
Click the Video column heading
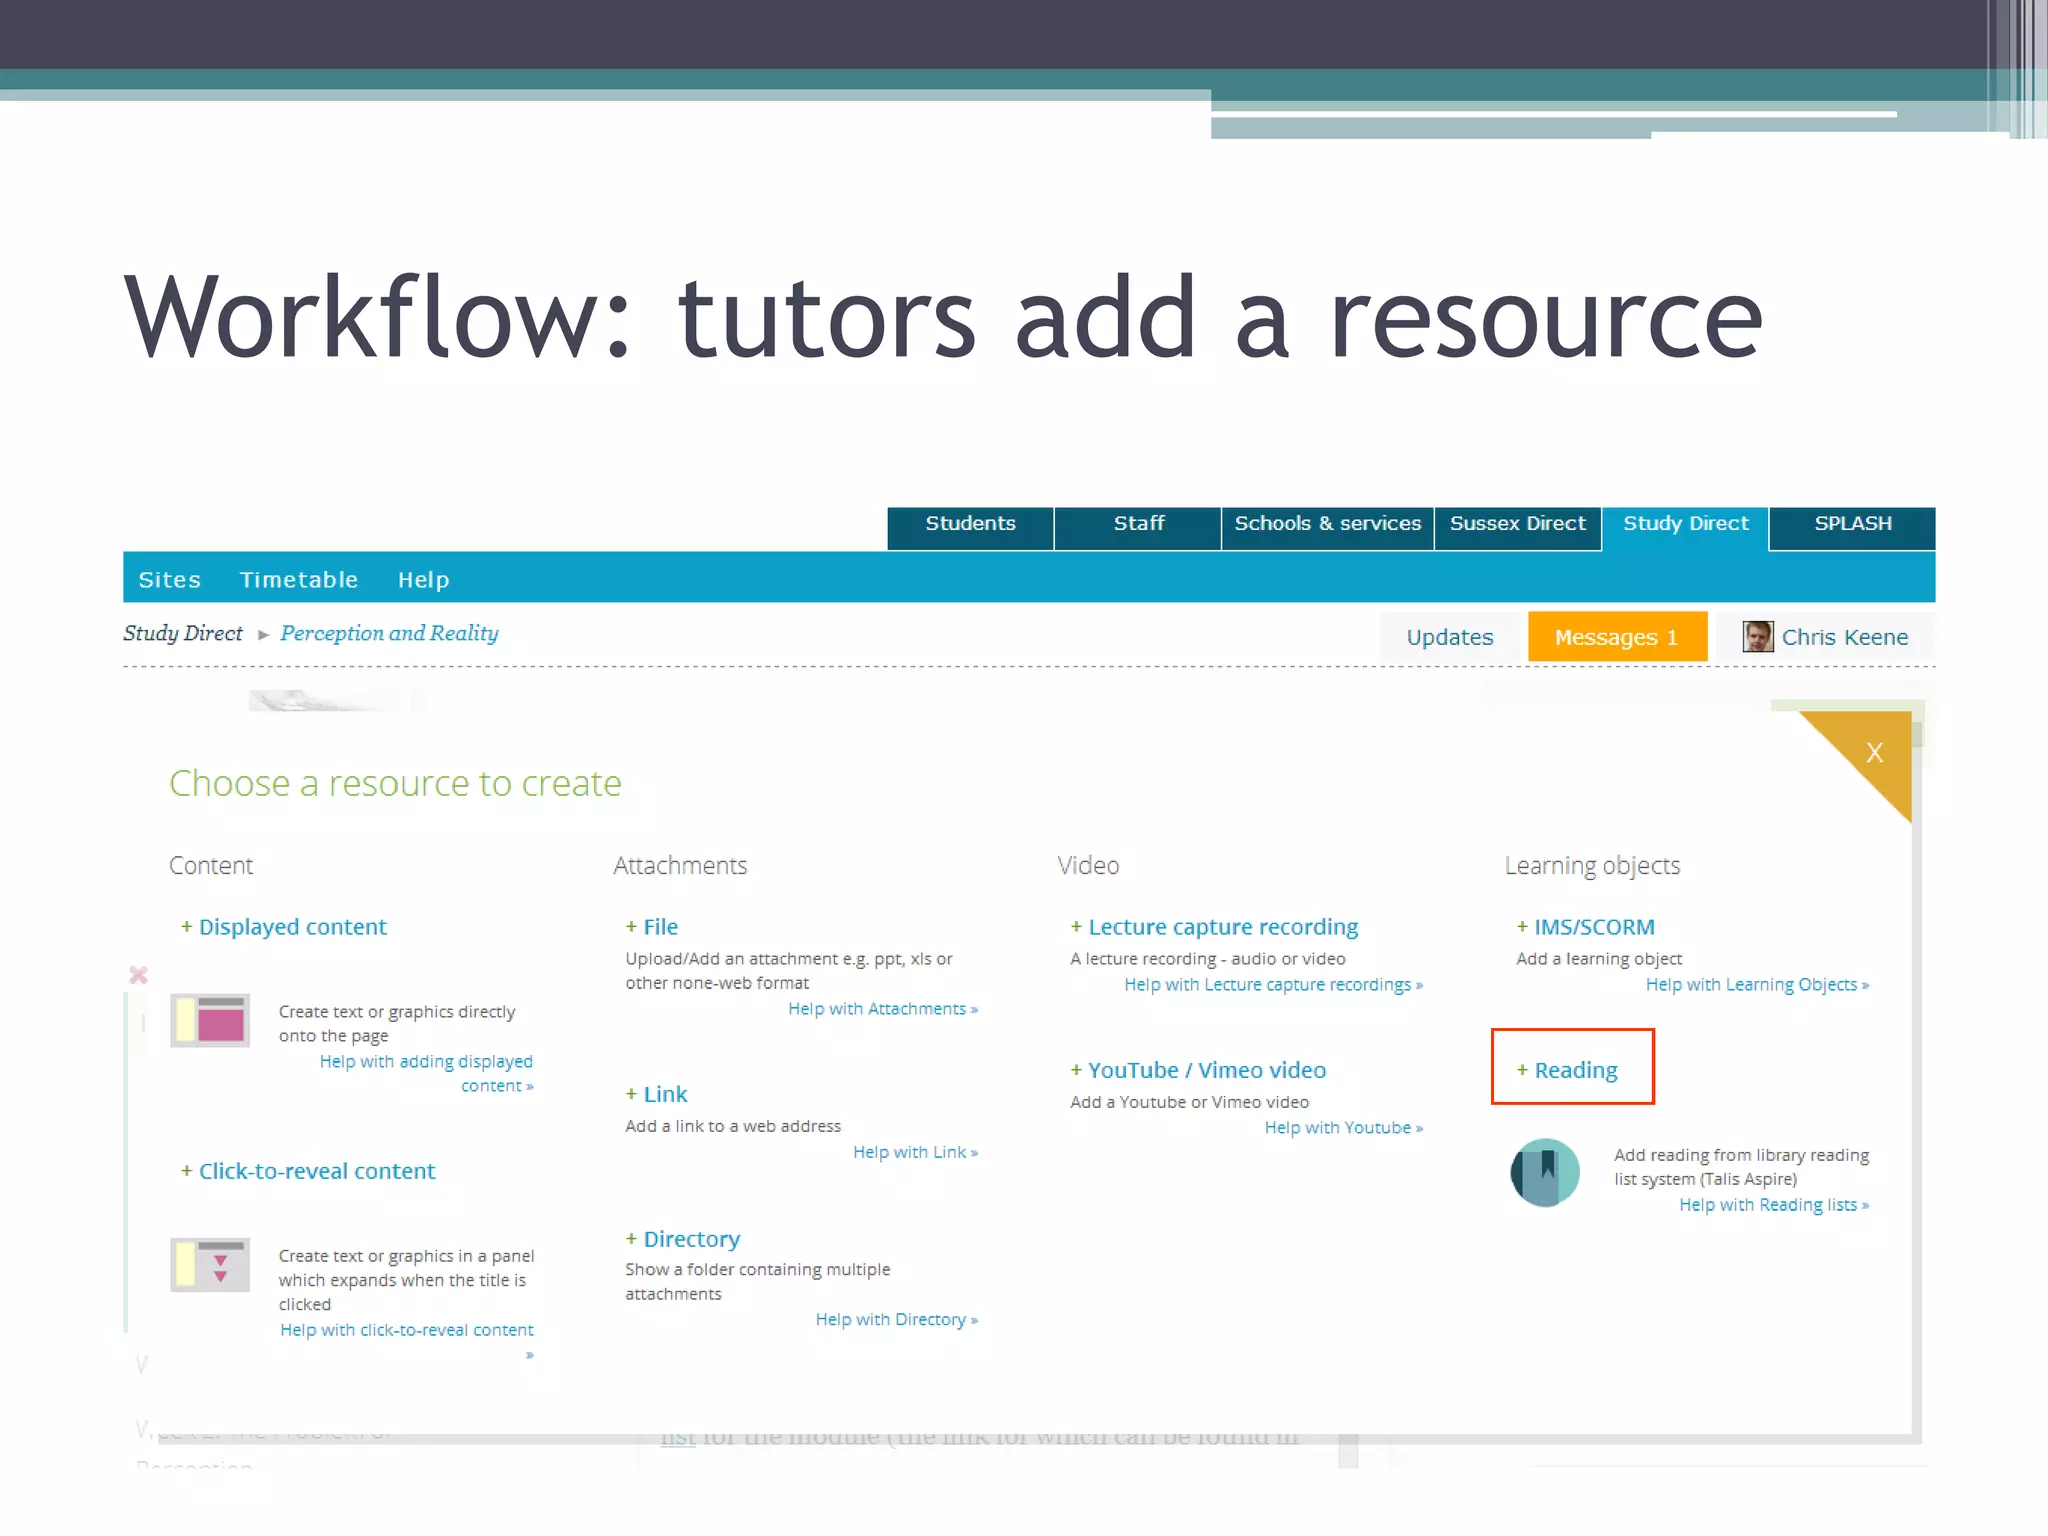tap(1088, 865)
